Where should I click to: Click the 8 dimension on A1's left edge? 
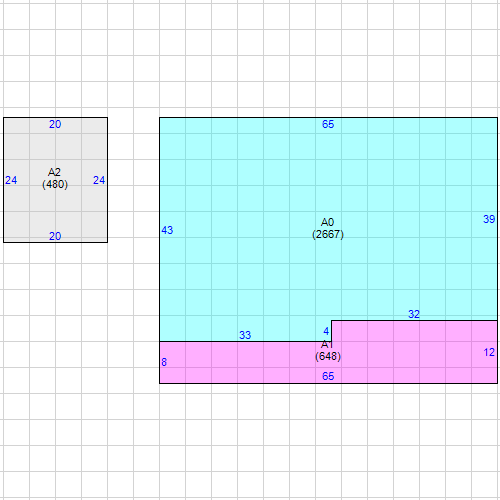(164, 362)
